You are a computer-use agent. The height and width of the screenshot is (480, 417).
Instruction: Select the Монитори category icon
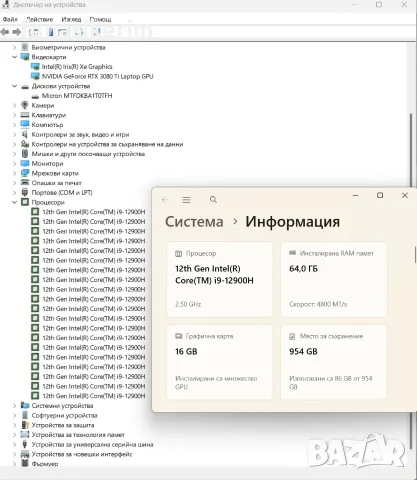coord(25,163)
